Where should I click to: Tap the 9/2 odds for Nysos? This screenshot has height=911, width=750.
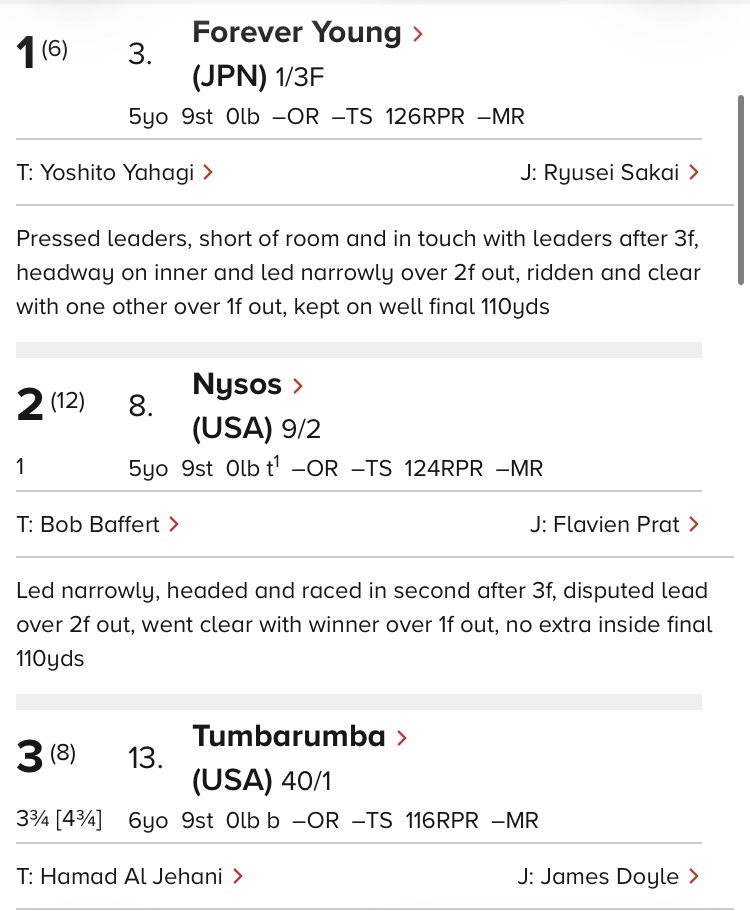coord(302,428)
